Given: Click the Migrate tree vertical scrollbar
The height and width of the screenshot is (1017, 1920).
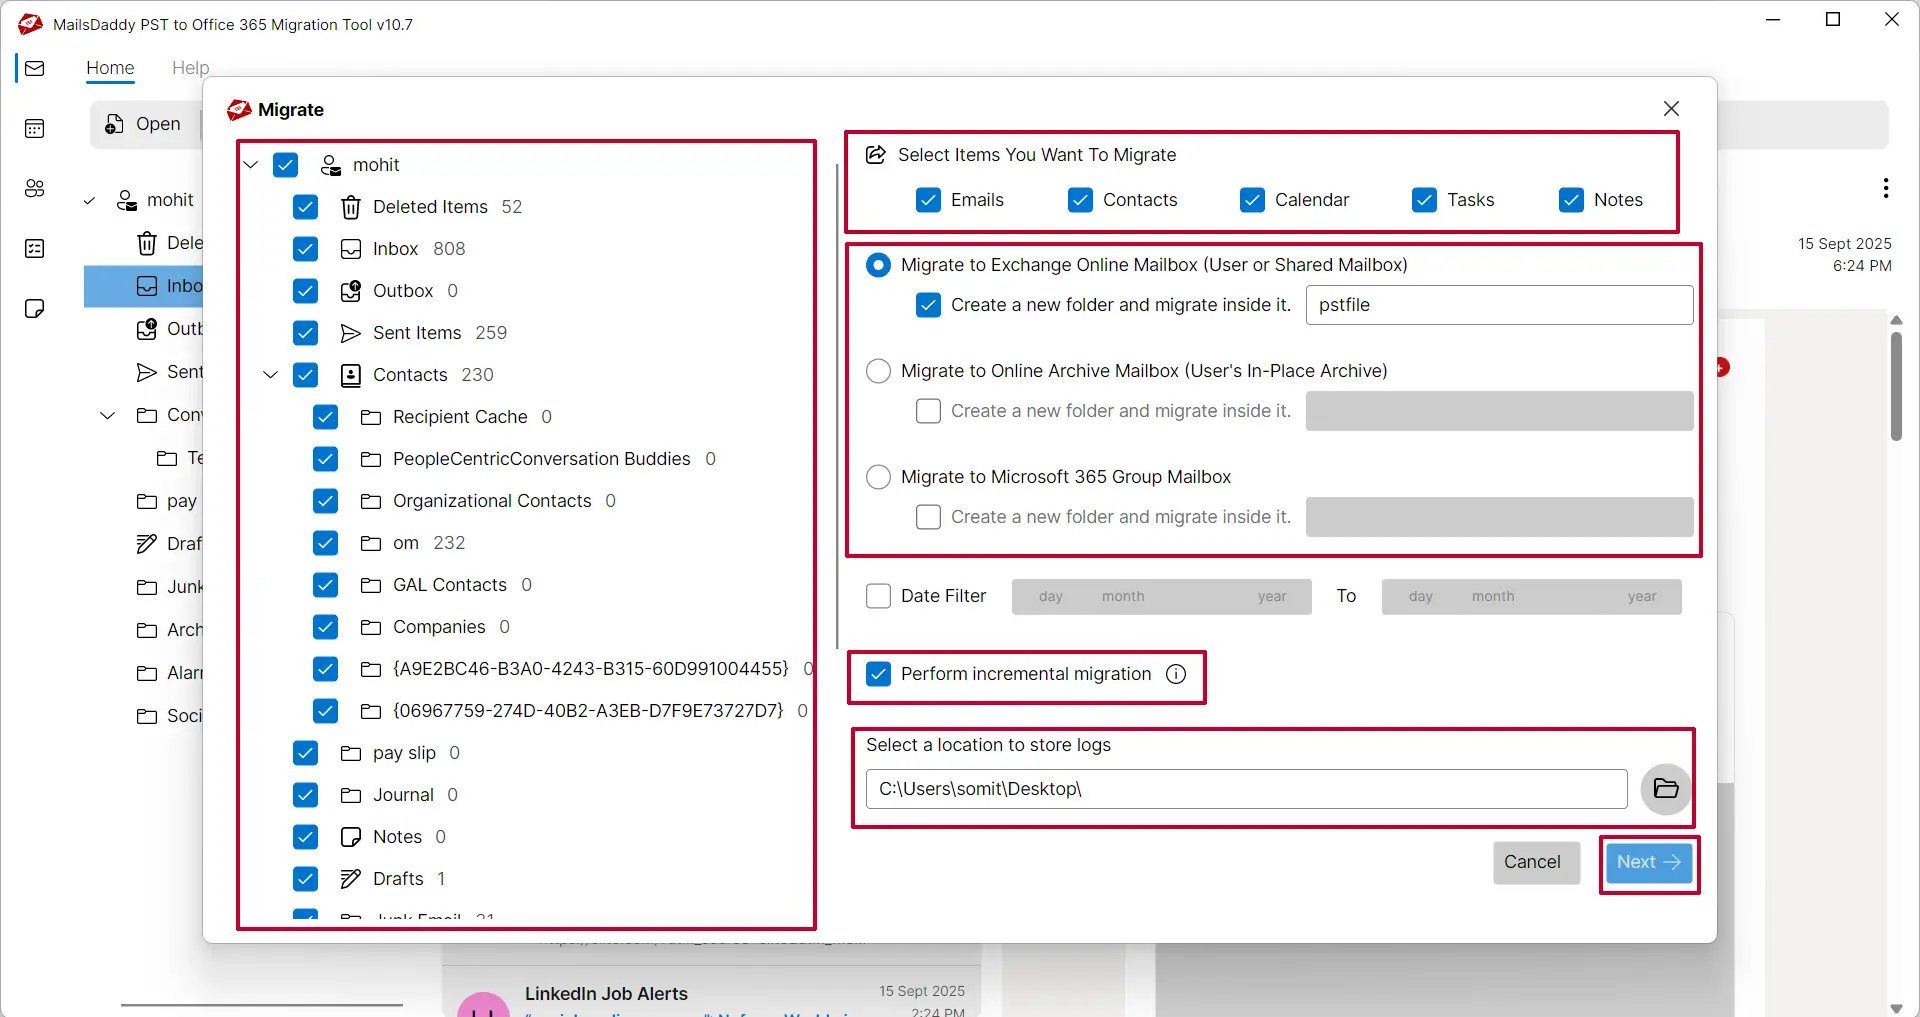Looking at the screenshot, I should 838,405.
